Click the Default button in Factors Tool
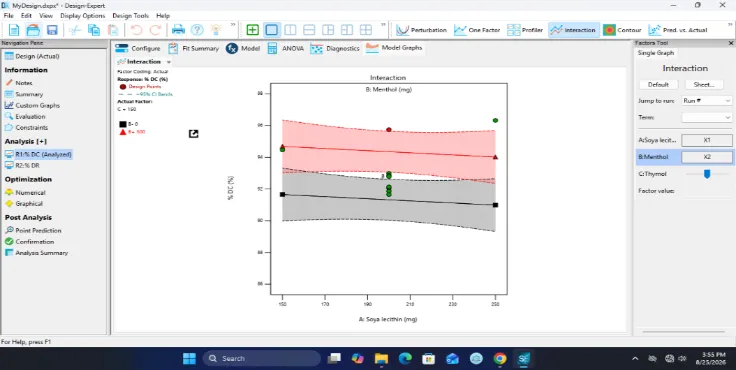 click(x=658, y=85)
